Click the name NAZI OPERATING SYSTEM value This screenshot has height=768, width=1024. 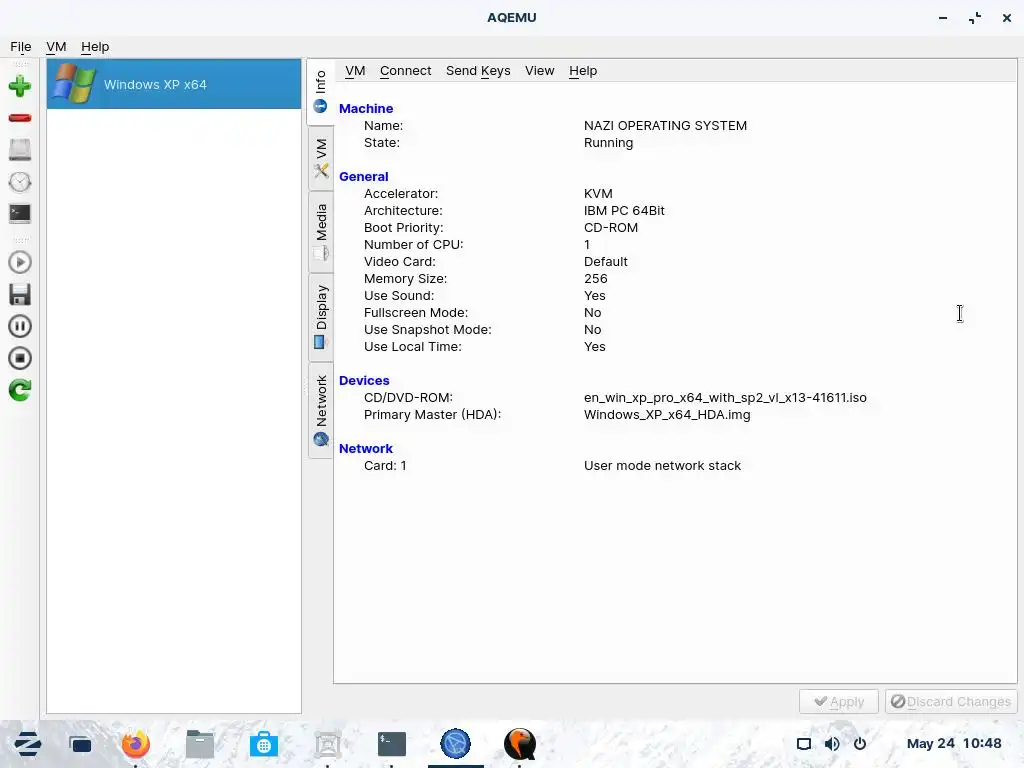click(665, 125)
